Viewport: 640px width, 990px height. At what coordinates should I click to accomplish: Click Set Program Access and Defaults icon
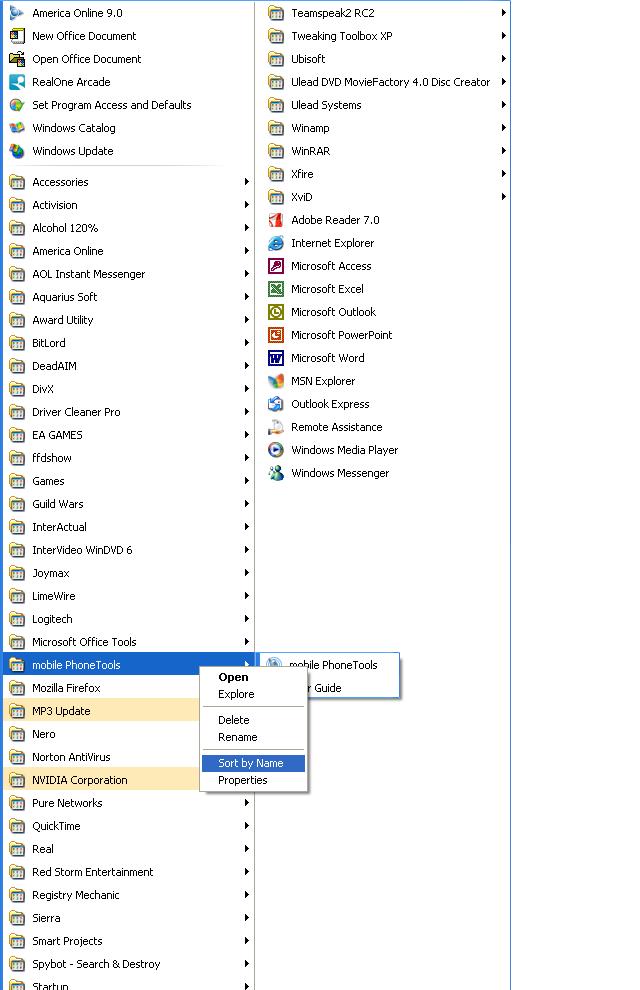click(x=17, y=105)
